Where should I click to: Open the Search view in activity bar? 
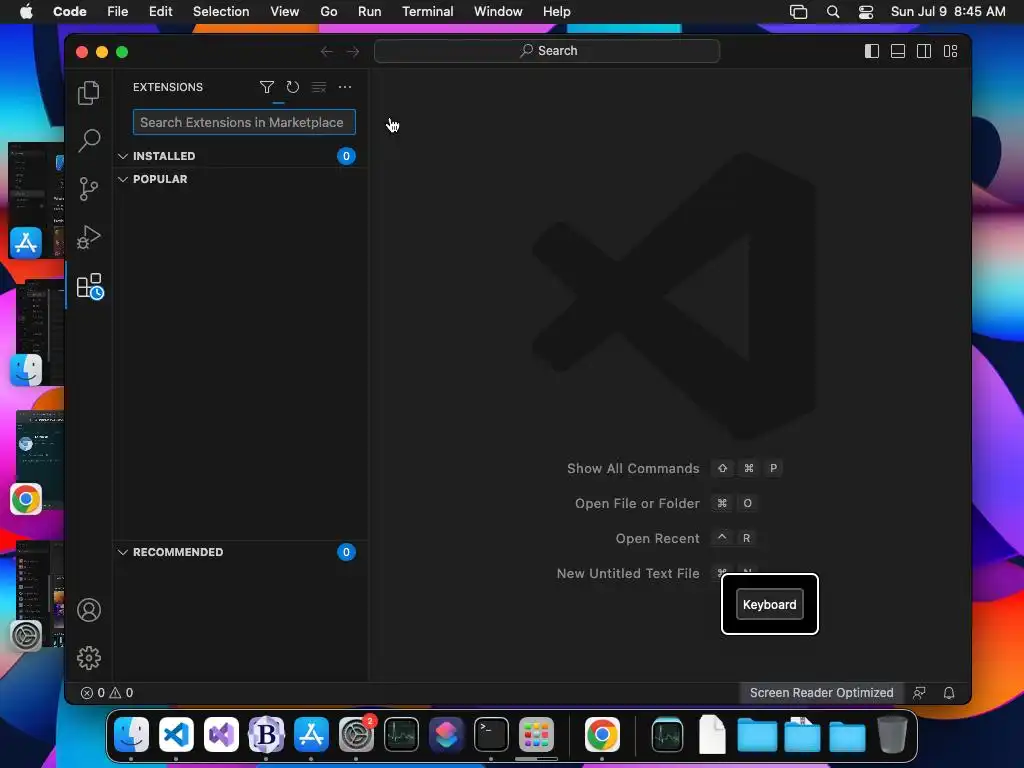89,140
